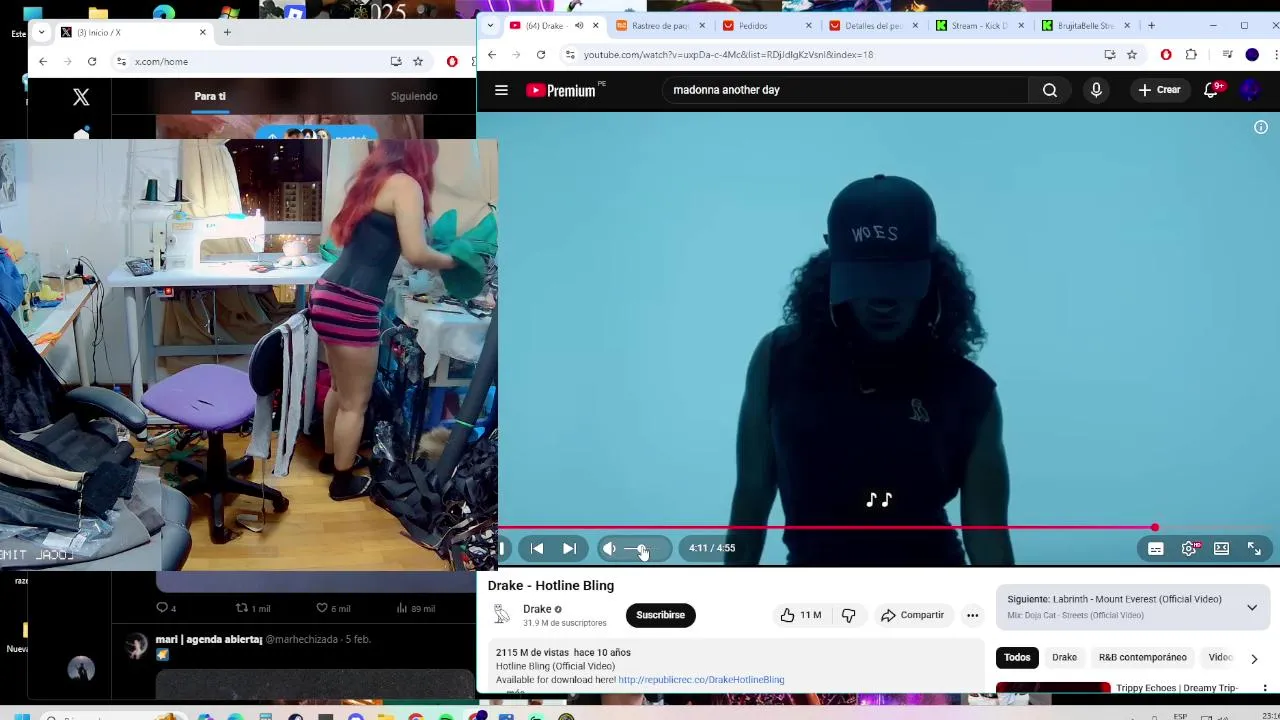Open the Drake channel name link
Viewport: 1280px width, 720px height.
pos(537,609)
